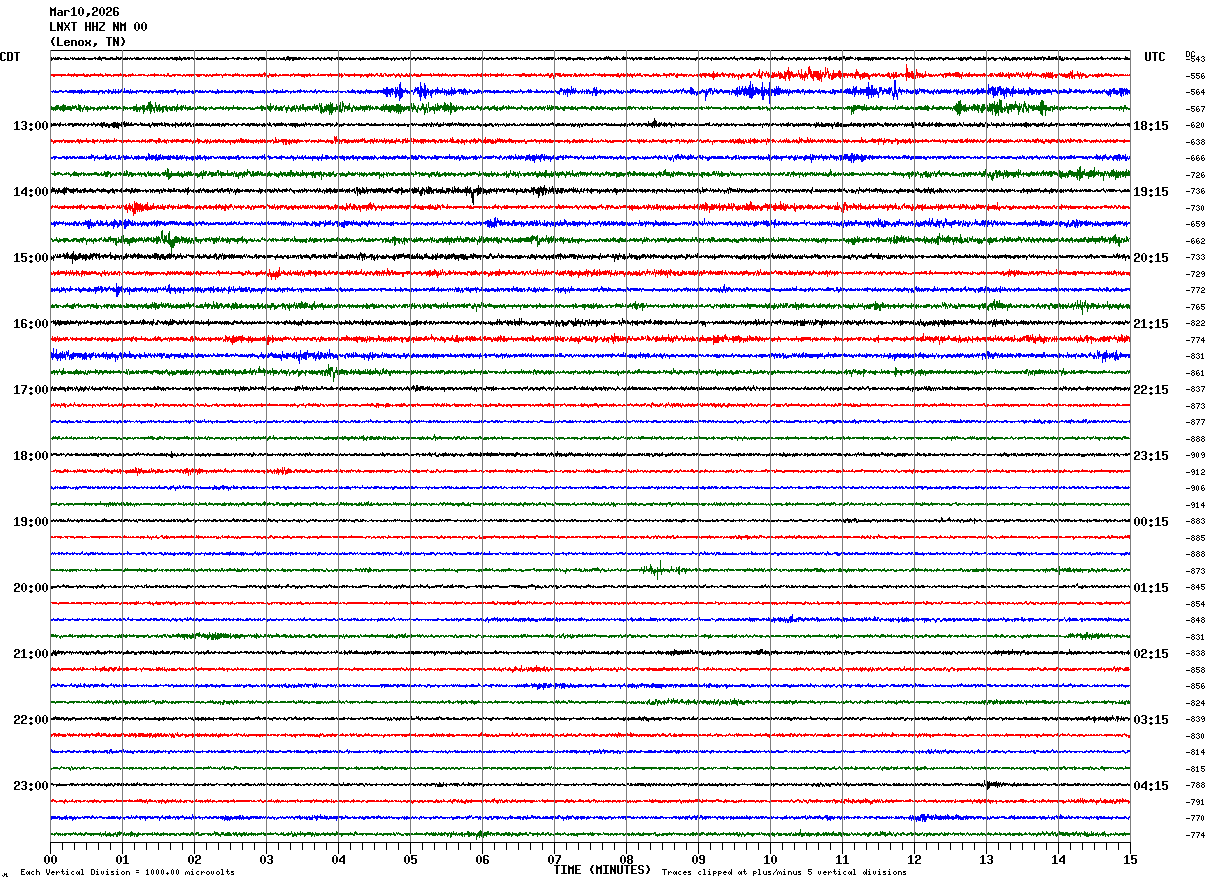Click the 04:15 UTC time label
This screenshot has width=1210, height=886.
(1151, 785)
